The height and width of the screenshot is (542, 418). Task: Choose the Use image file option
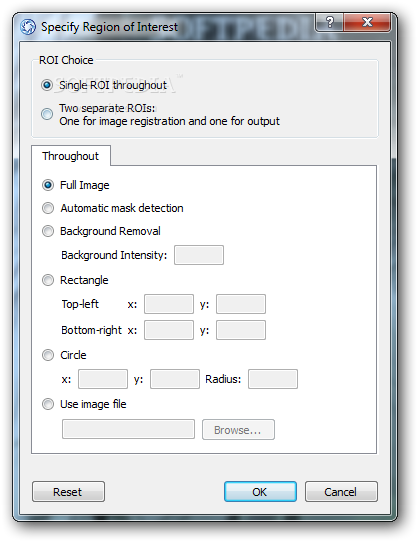48,404
